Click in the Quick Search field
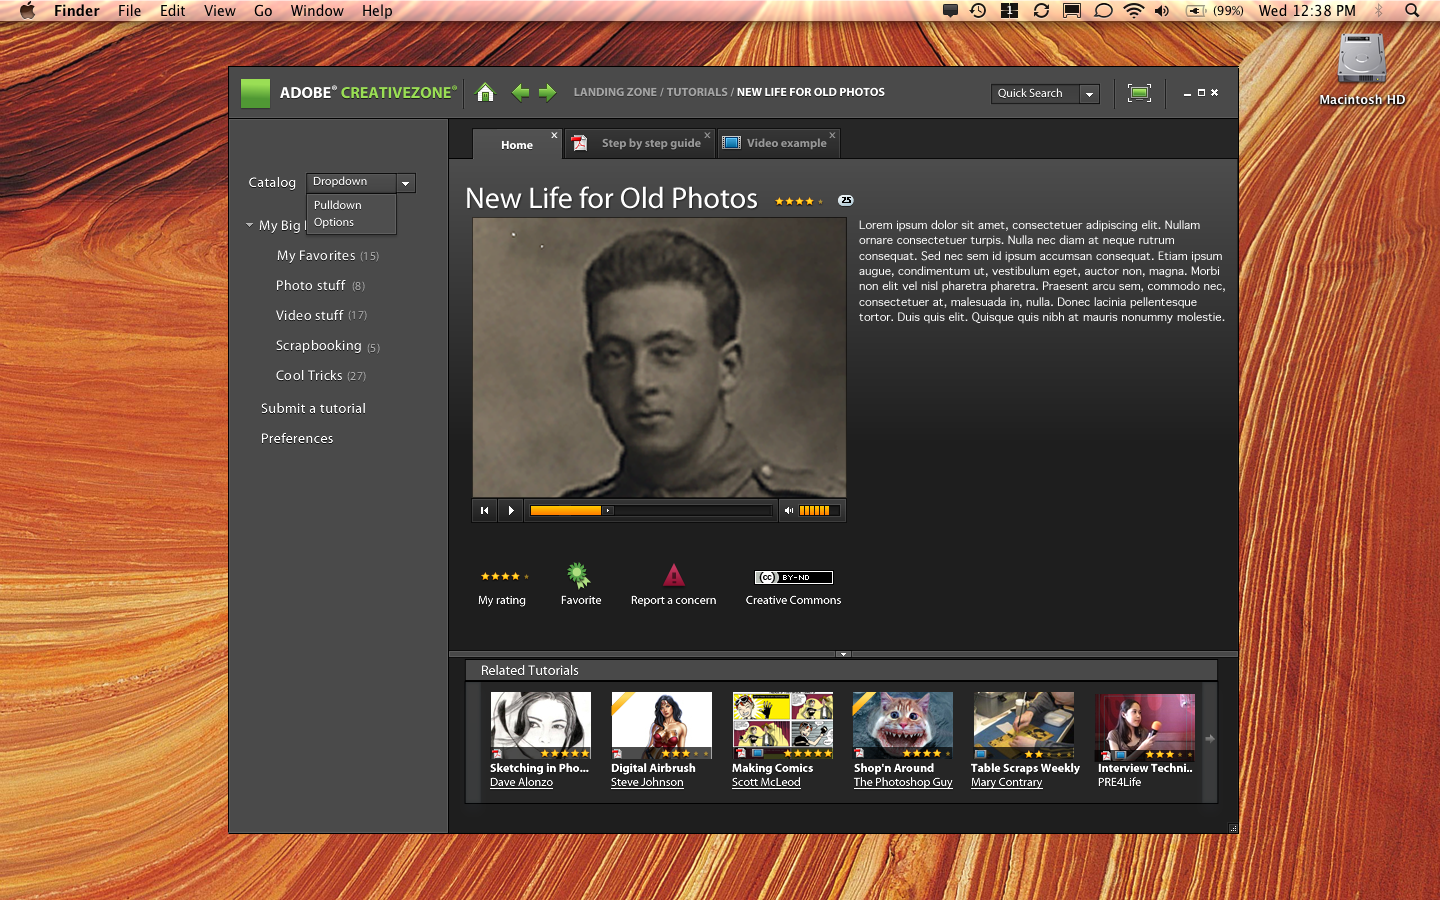 pyautogui.click(x=1035, y=94)
